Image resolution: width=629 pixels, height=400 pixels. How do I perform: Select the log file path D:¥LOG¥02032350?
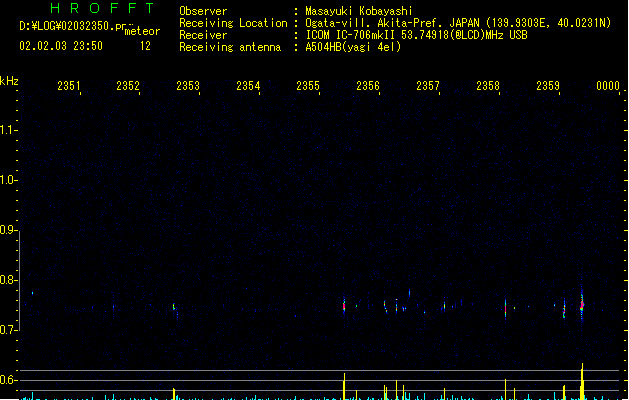[73, 26]
